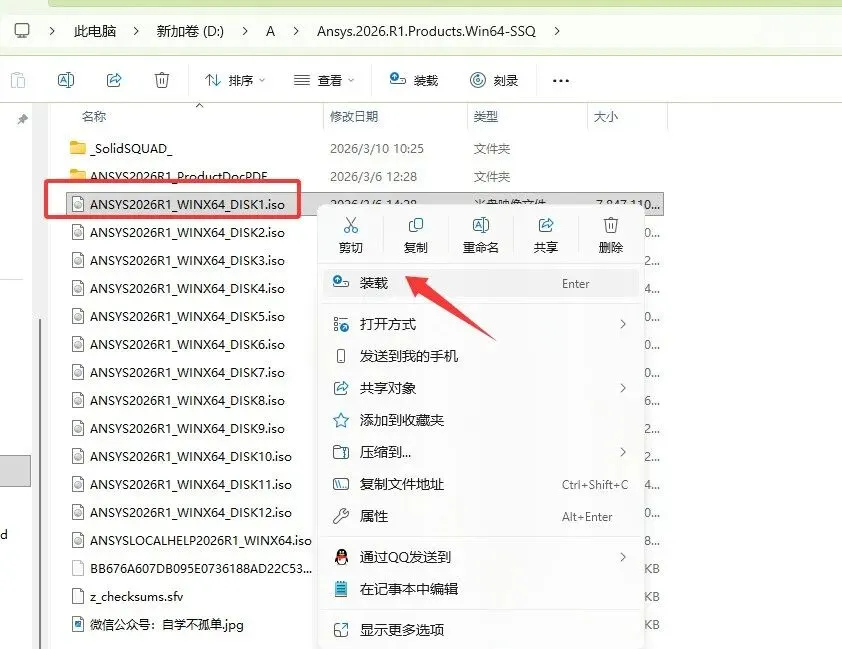Open 压缩到... context menu entry
This screenshot has width=842, height=649.
click(481, 452)
